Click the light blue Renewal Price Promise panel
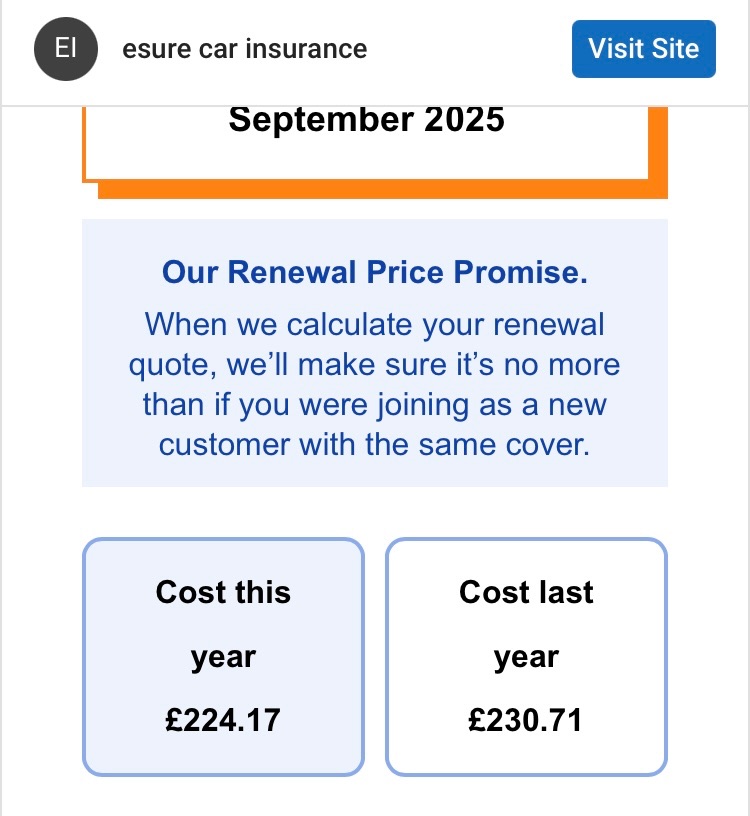The width and height of the screenshot is (750, 816). [375, 353]
